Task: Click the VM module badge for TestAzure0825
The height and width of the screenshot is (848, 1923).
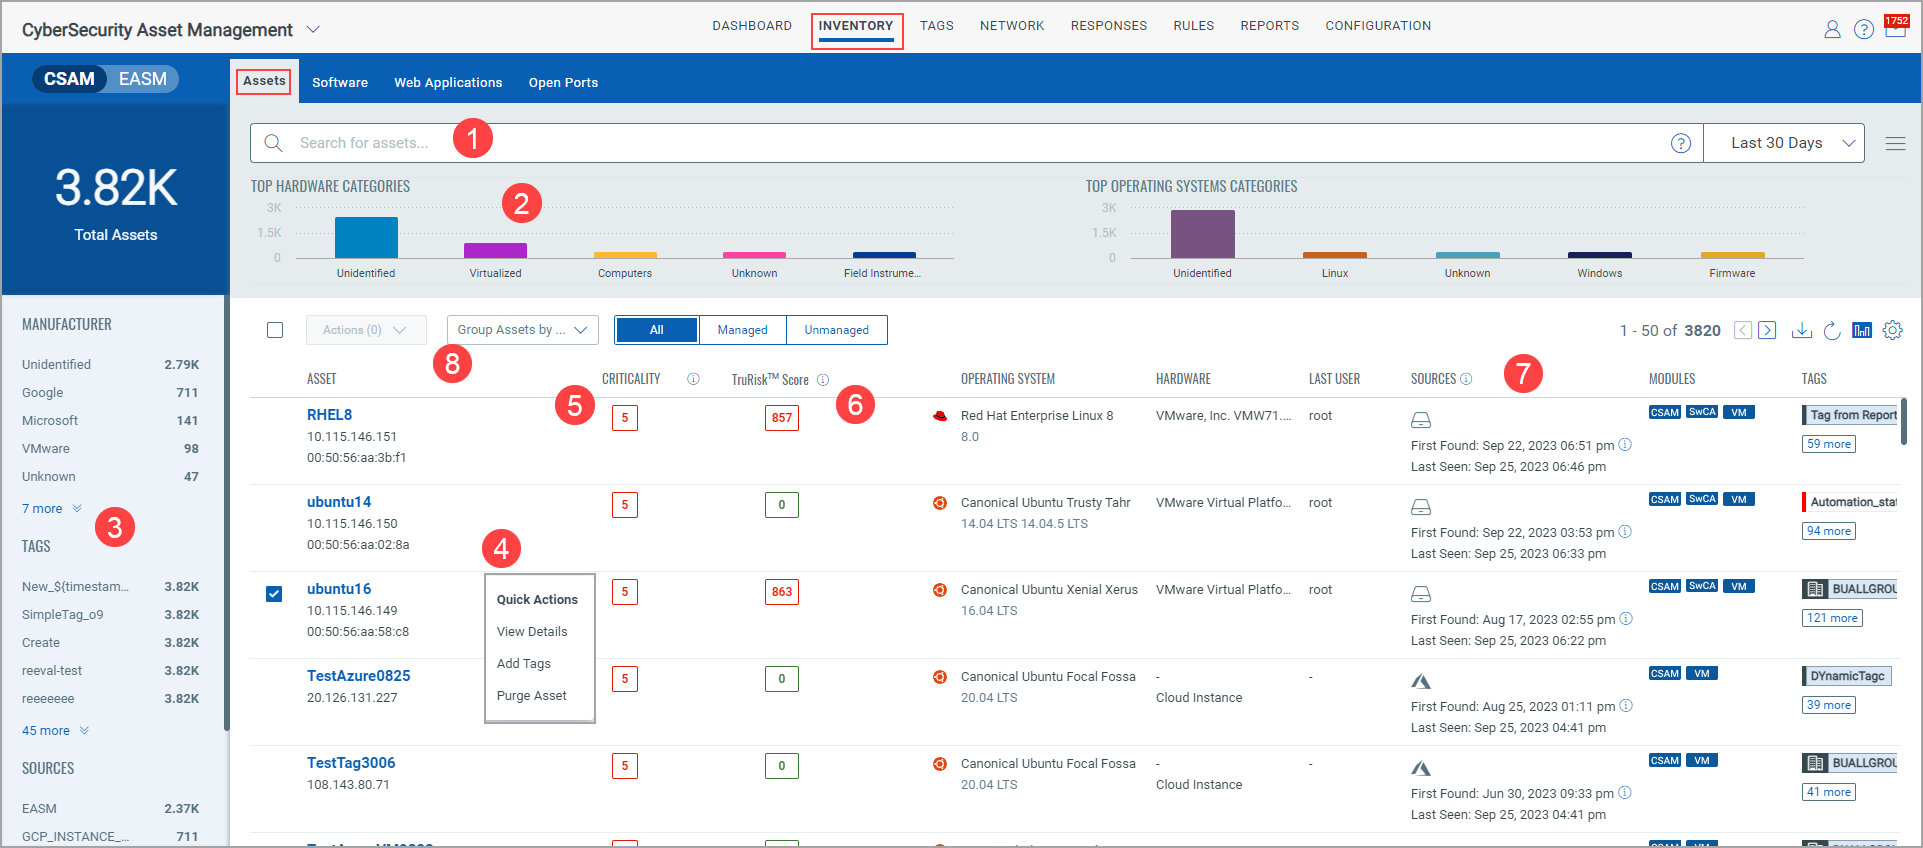Action: (1702, 673)
